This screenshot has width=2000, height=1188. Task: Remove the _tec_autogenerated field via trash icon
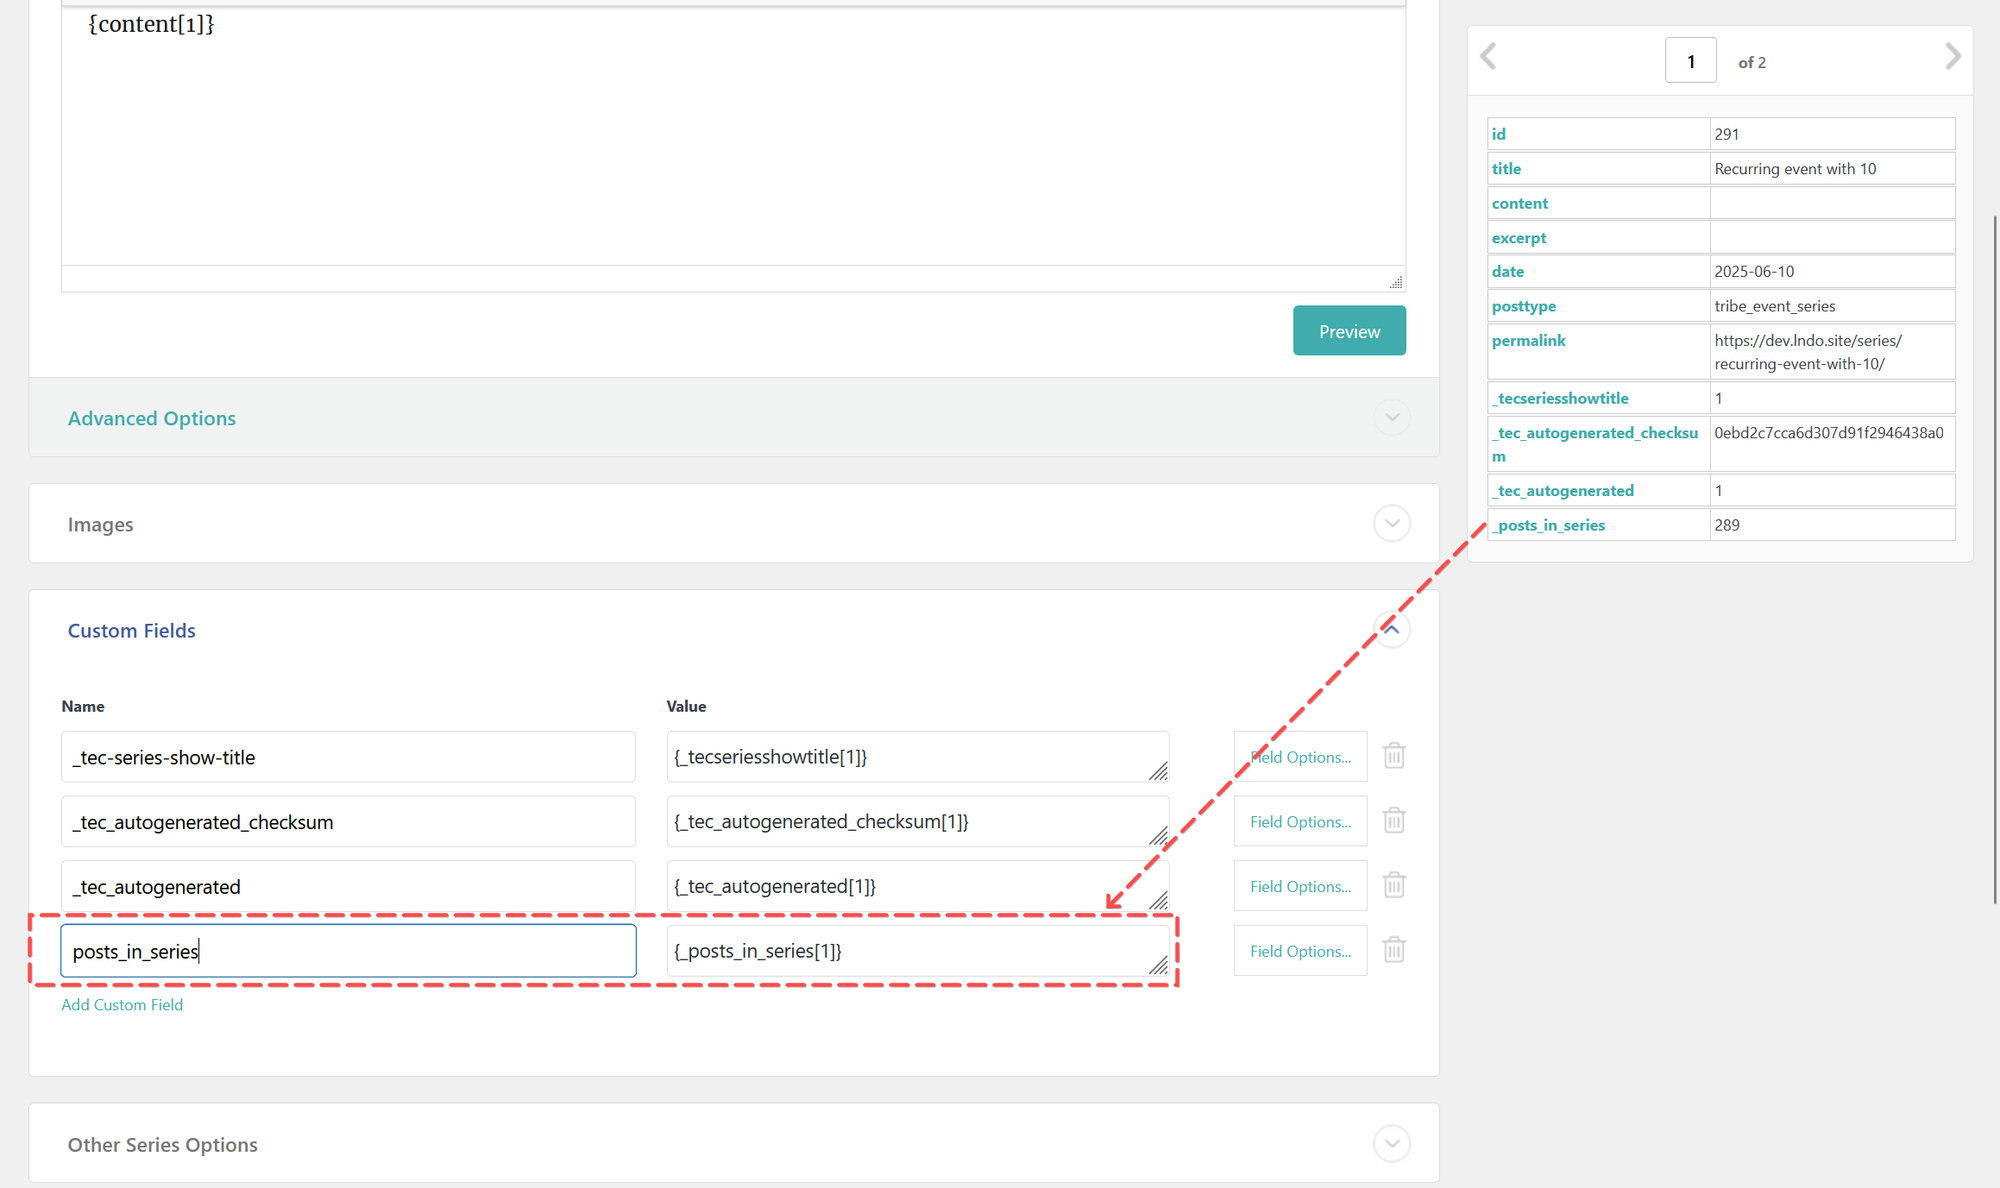pyautogui.click(x=1394, y=885)
